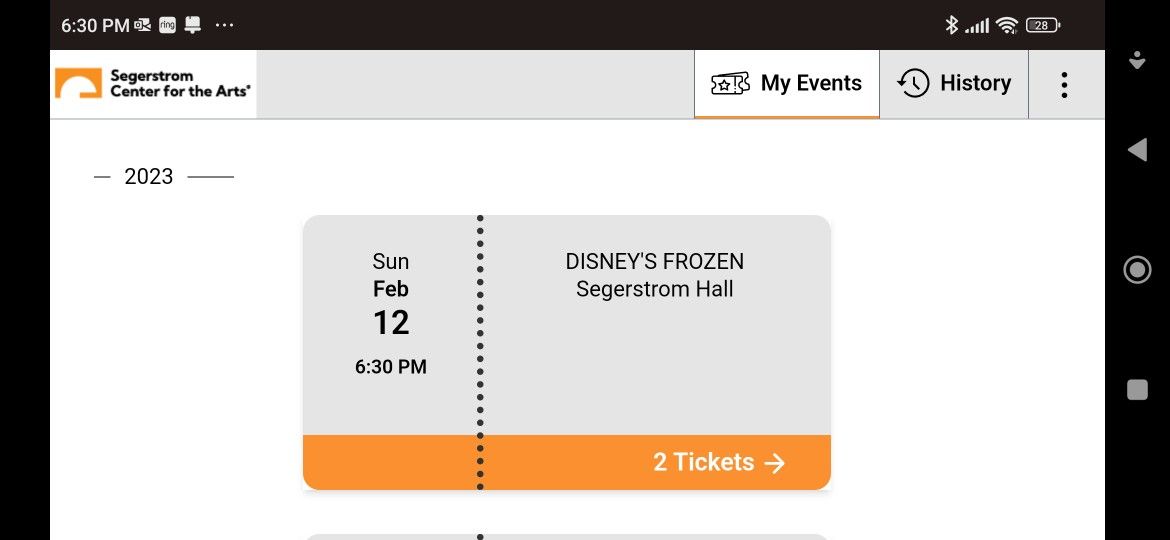Screen dimensions: 1170x540
Task: Open the My Events tab
Action: pos(787,84)
